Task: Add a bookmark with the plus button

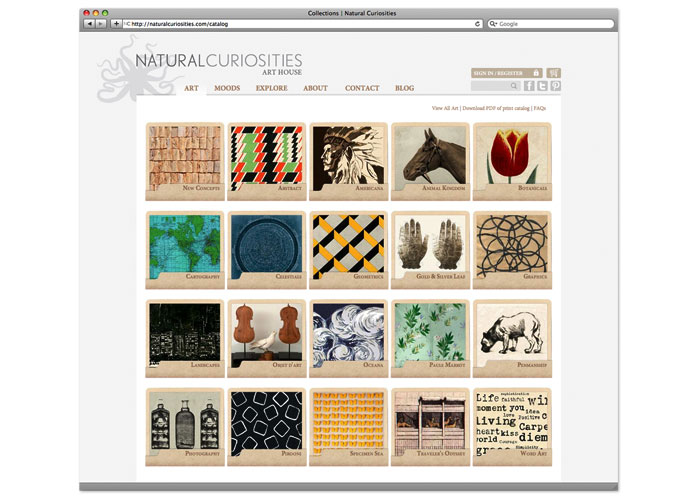Action: point(116,24)
